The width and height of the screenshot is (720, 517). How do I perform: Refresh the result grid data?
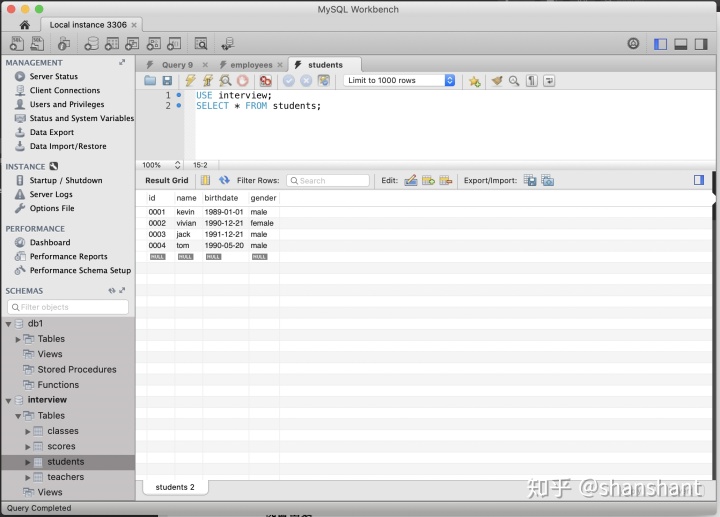[224, 180]
